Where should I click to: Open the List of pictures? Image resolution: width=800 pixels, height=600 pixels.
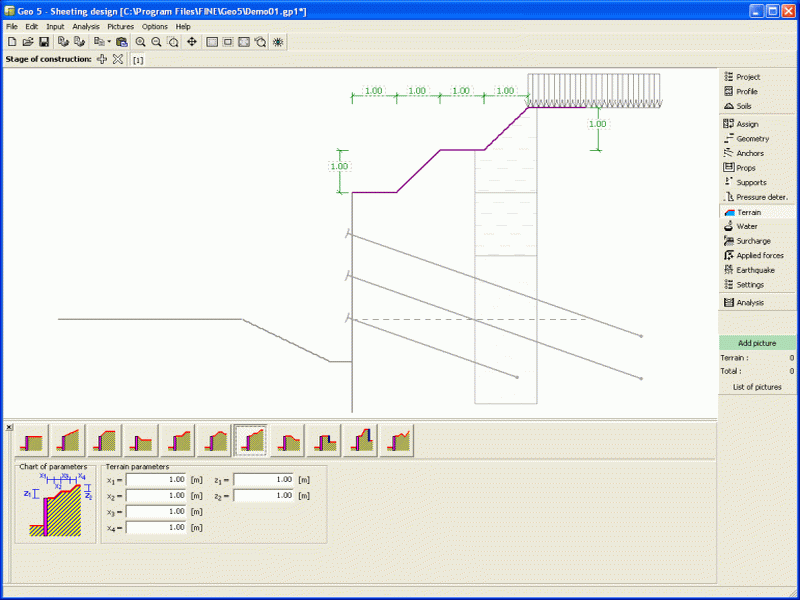click(x=757, y=387)
